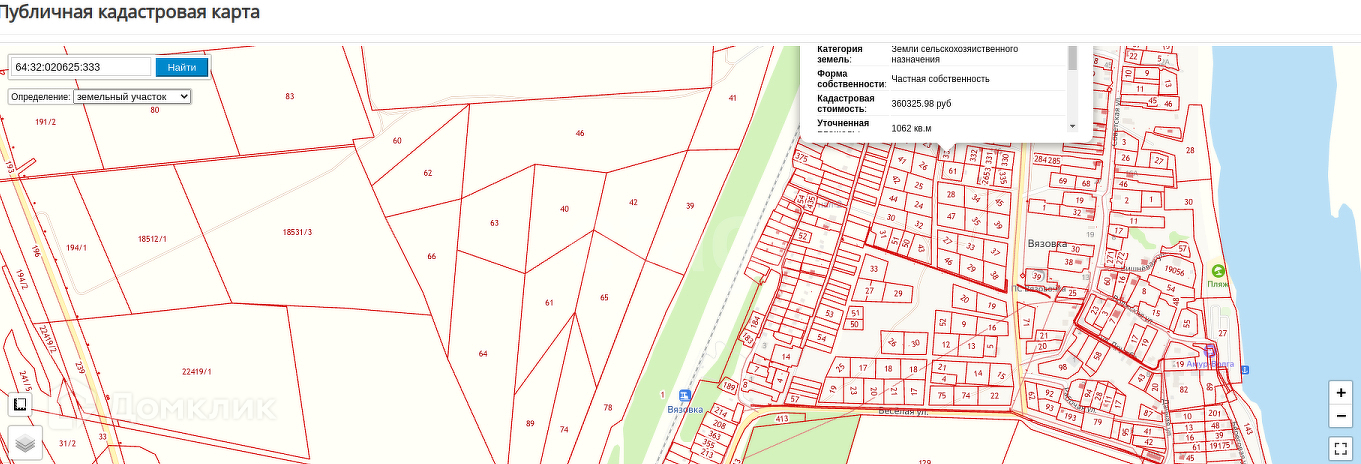Click parcel labeled 194/1

[x=77, y=247]
